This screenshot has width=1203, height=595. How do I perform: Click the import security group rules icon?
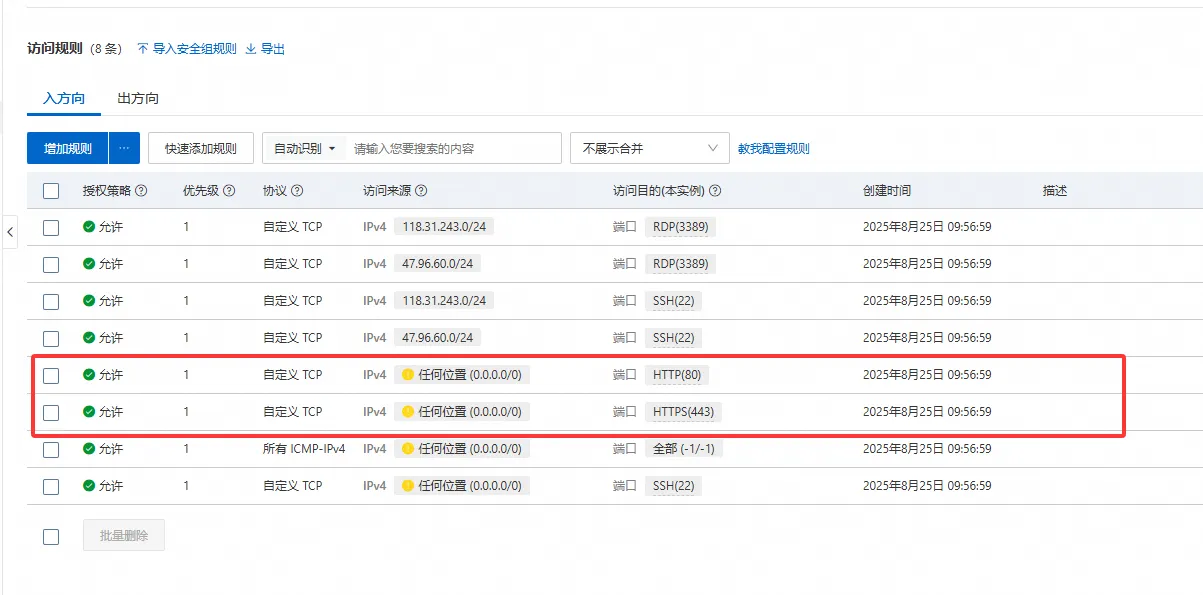(142, 49)
